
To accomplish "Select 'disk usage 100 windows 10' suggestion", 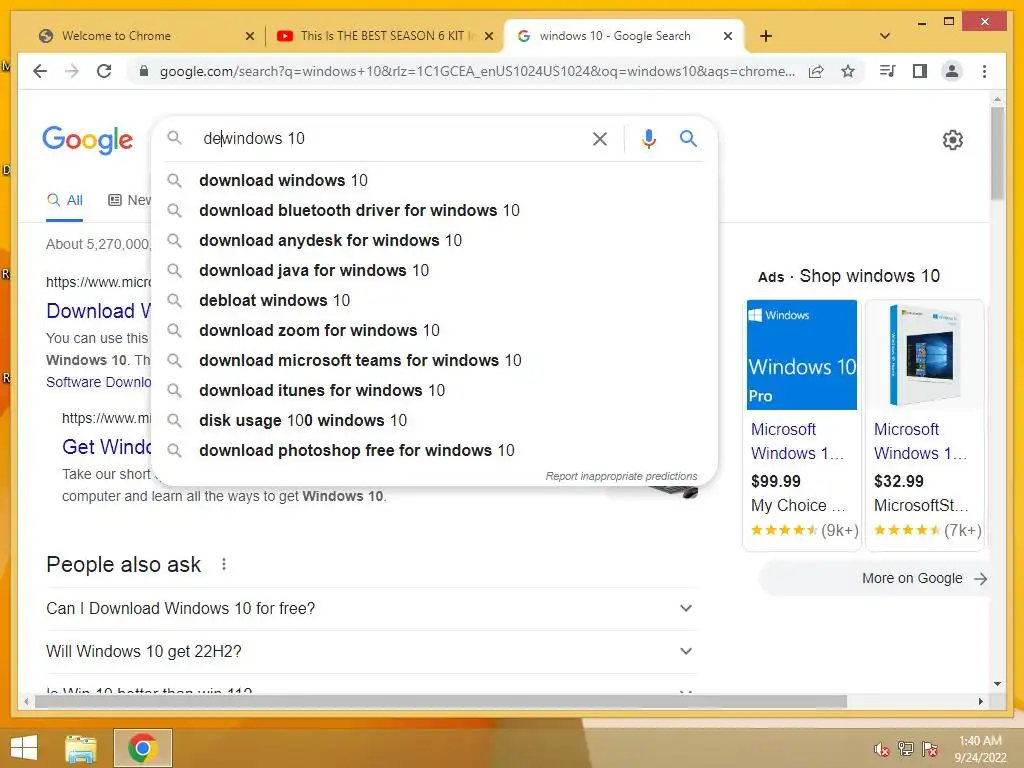I will click(434, 421).
